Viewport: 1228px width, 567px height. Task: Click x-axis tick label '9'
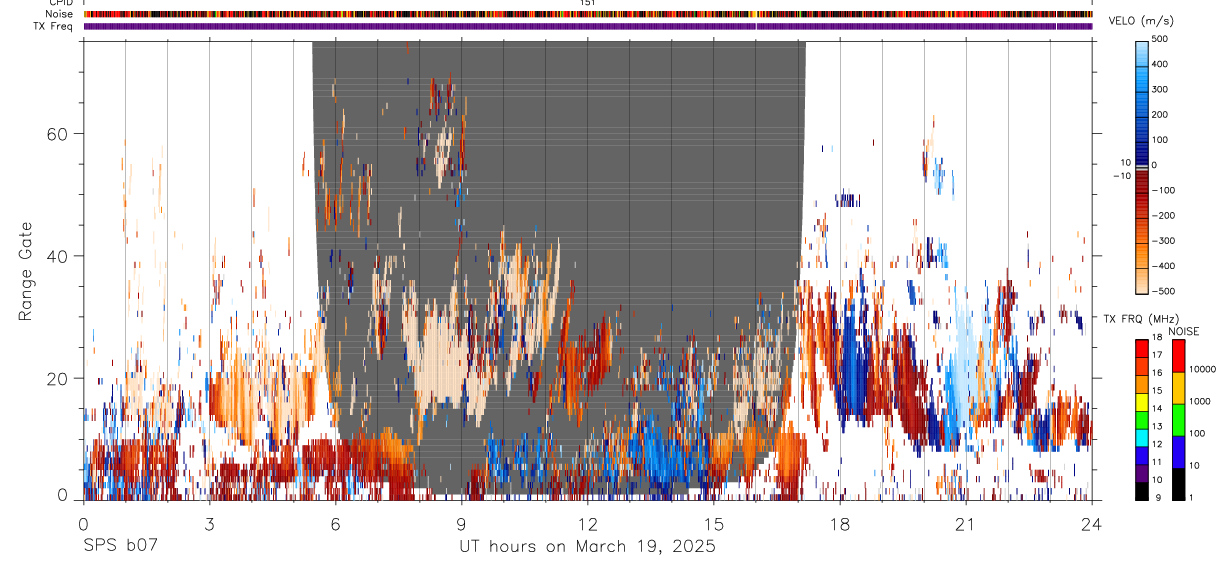461,524
